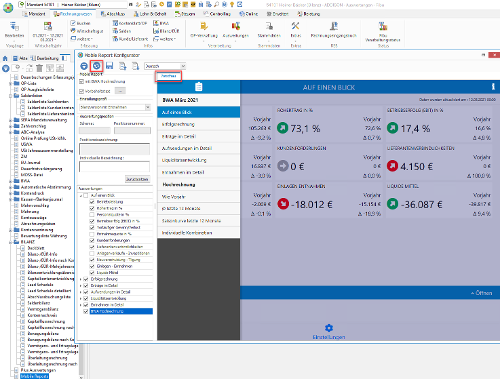This screenshot has width=500, height=379.
Task: Open the Einstellungsprofil dropdown
Action: pyautogui.click(x=148, y=107)
